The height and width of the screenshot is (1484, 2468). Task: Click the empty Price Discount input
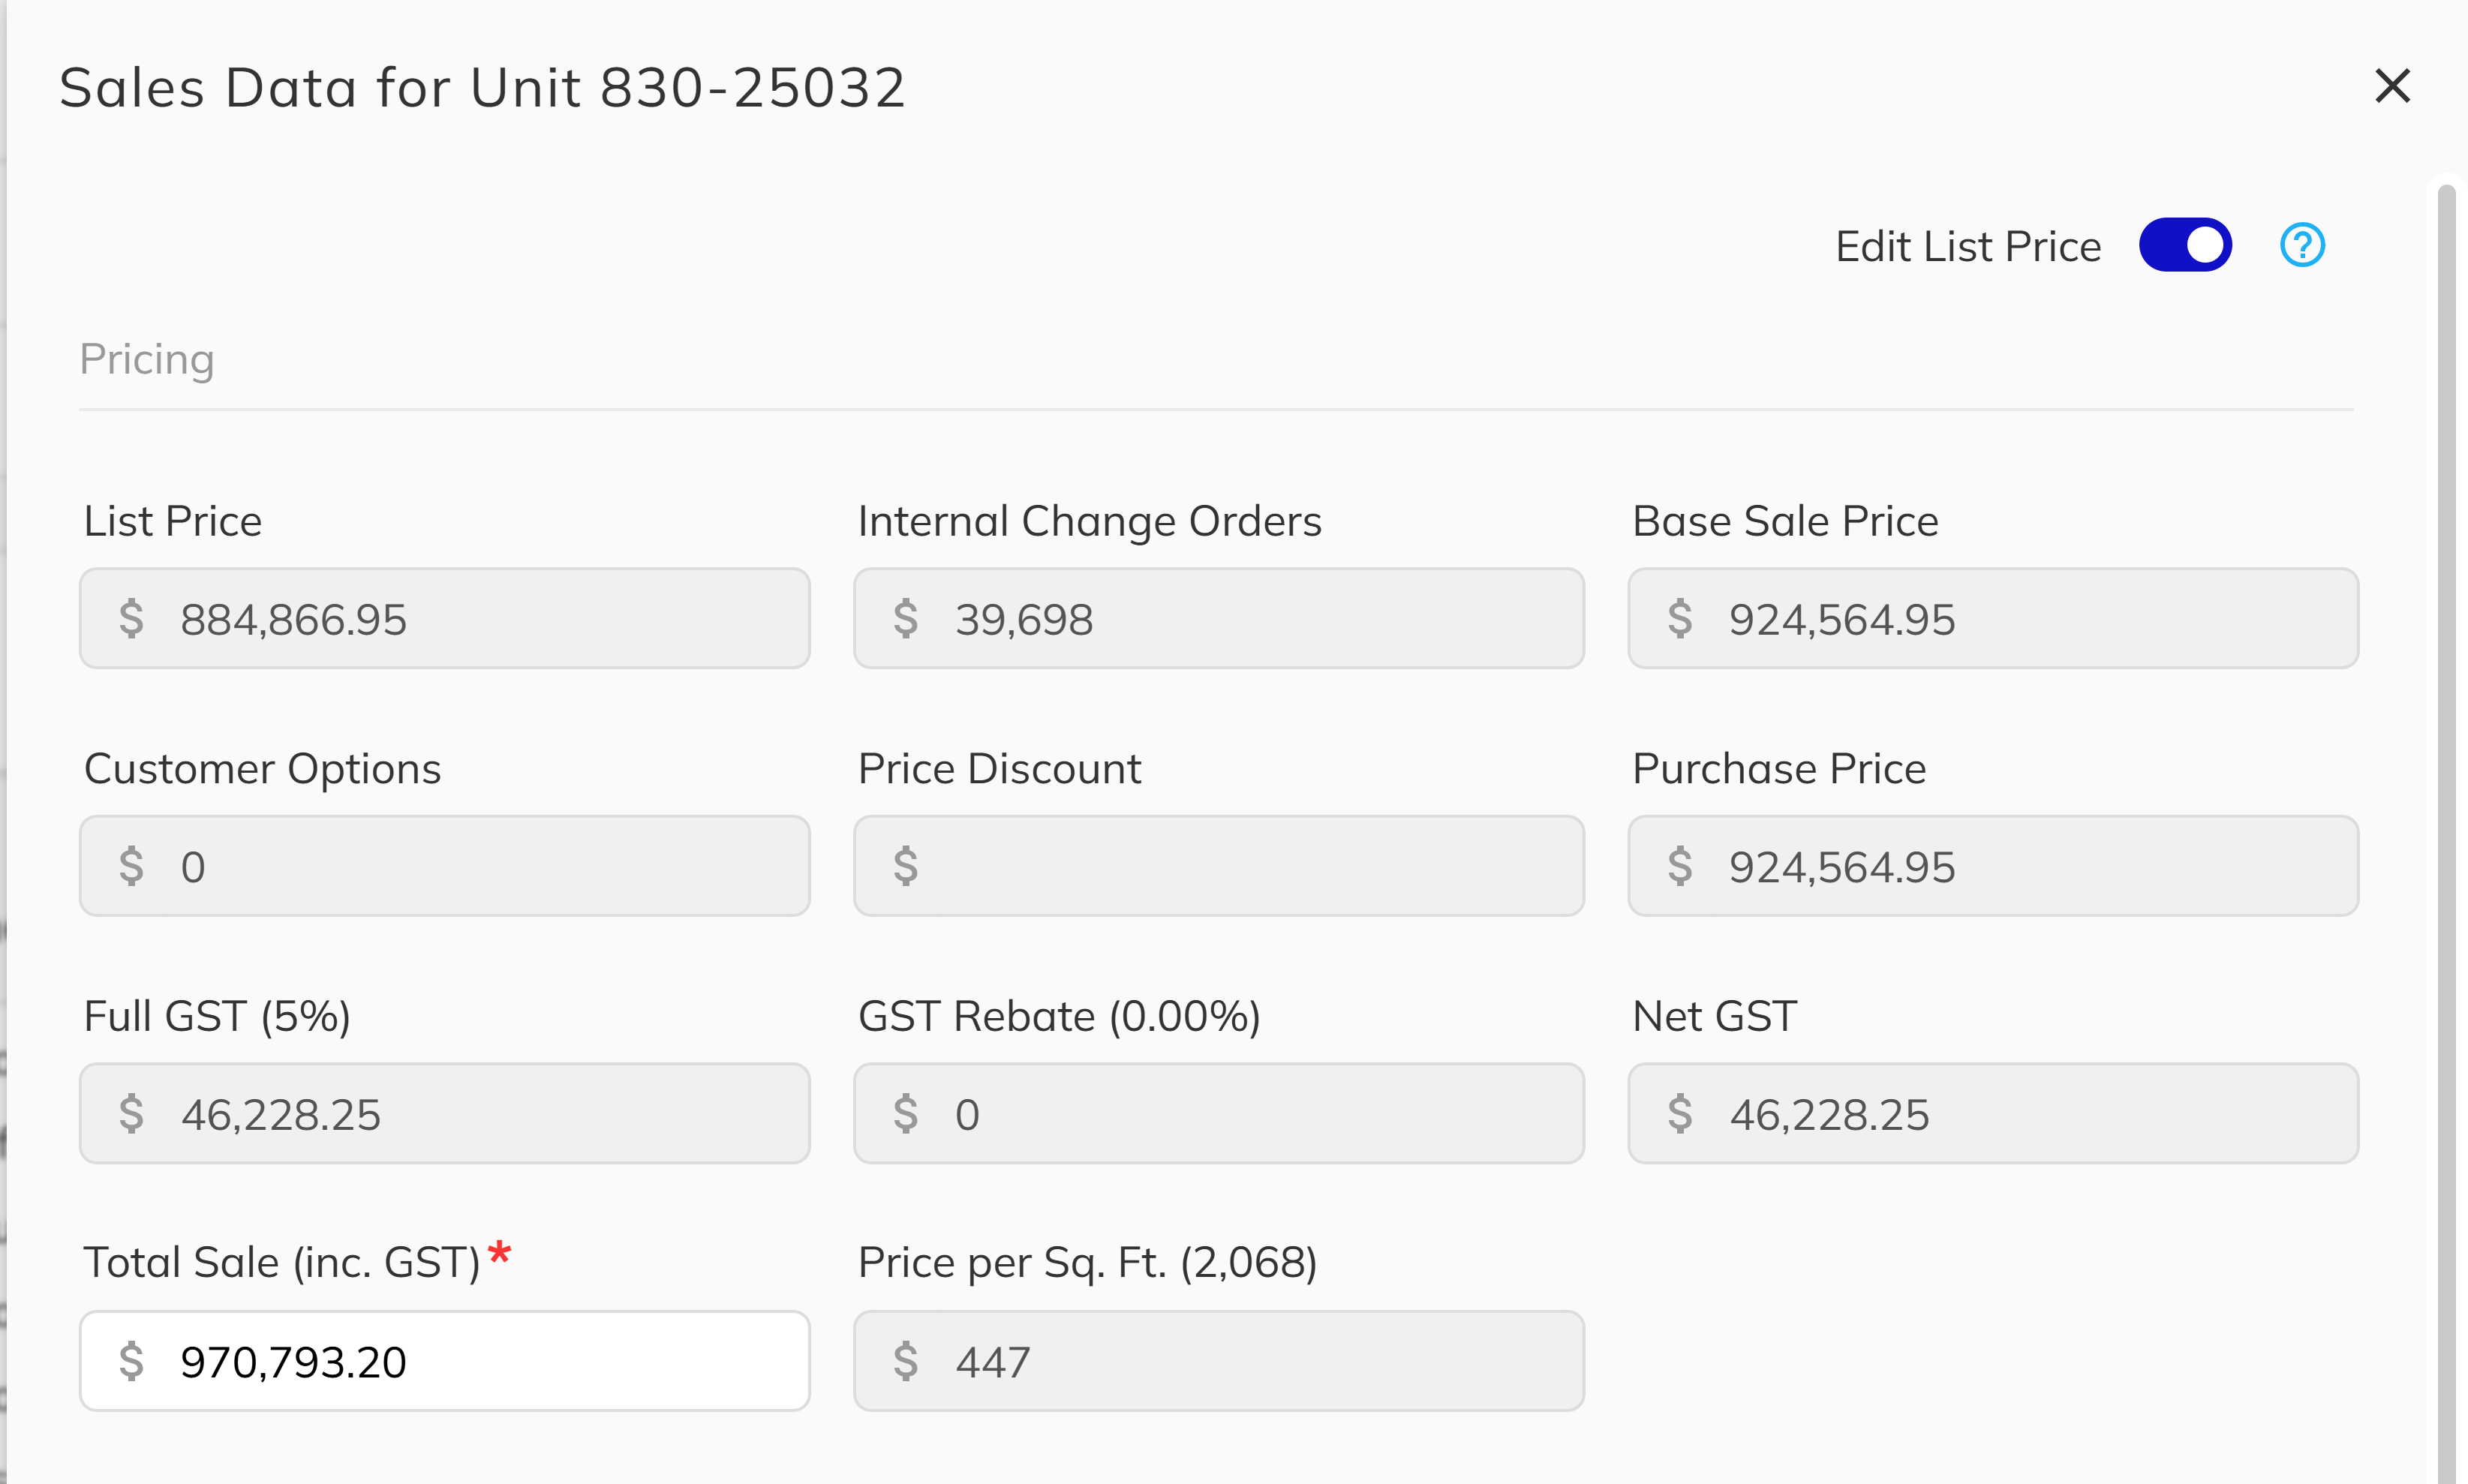pos(1219,866)
